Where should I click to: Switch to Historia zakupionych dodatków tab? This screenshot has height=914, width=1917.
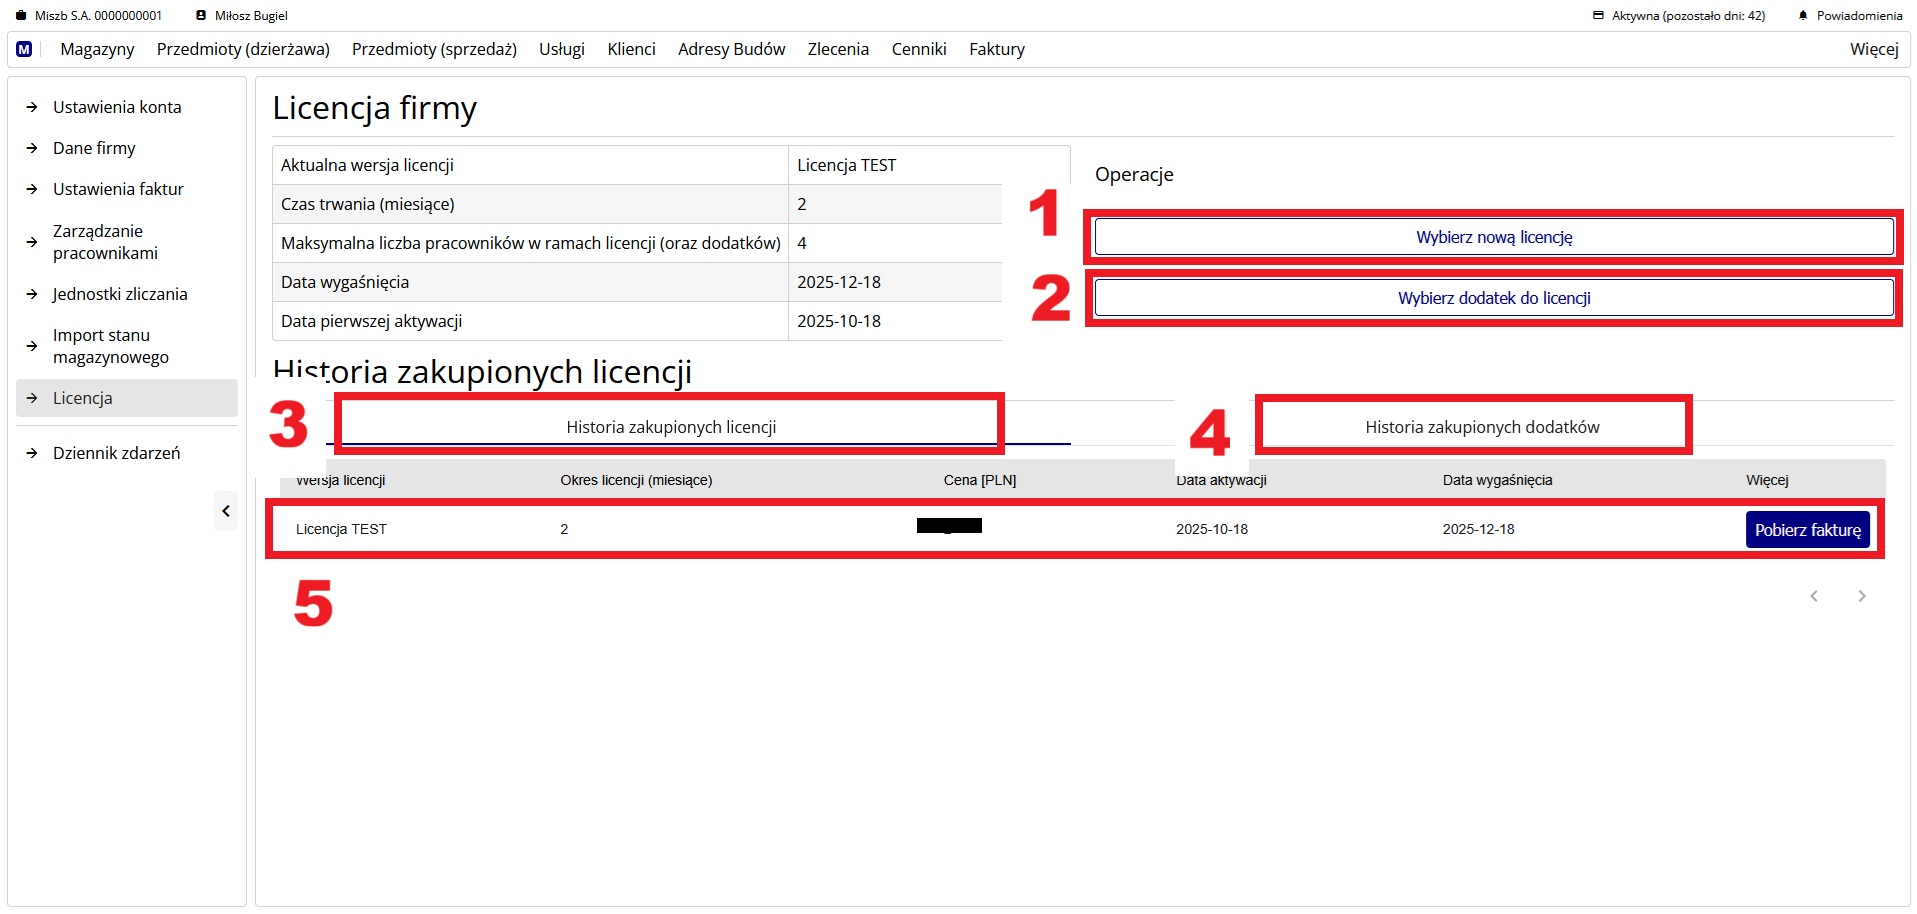(x=1482, y=427)
